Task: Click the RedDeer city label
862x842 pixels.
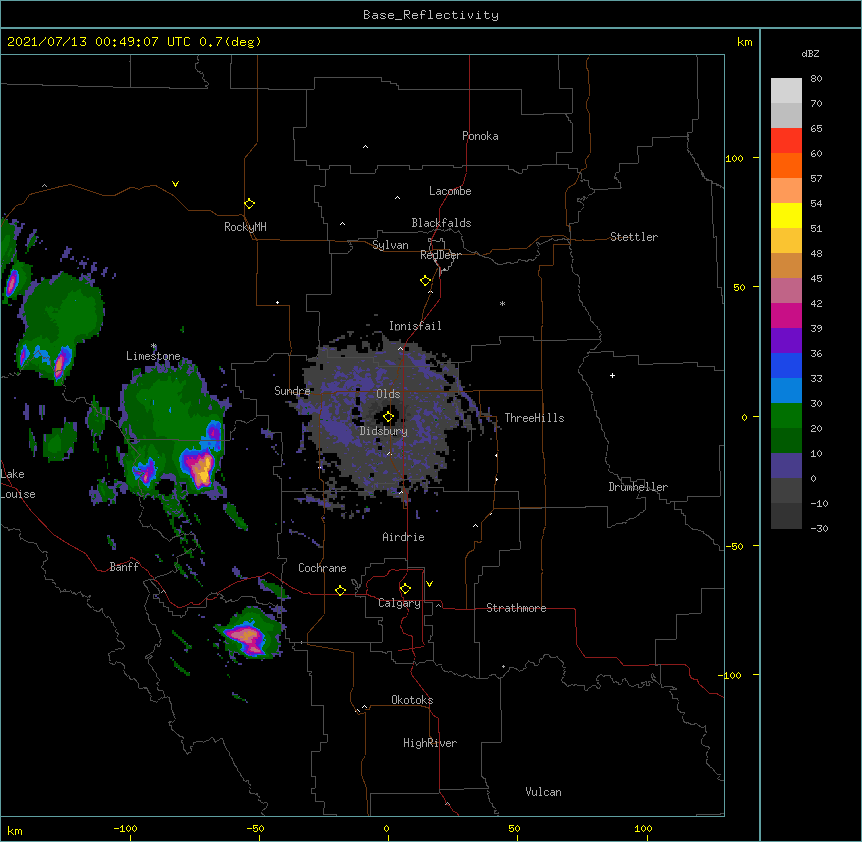Action: (x=440, y=255)
